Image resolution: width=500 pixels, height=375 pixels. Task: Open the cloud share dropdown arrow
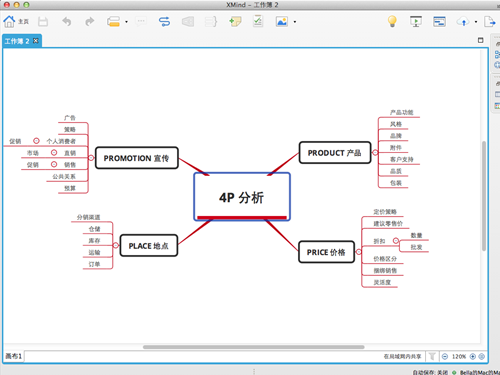[476, 22]
